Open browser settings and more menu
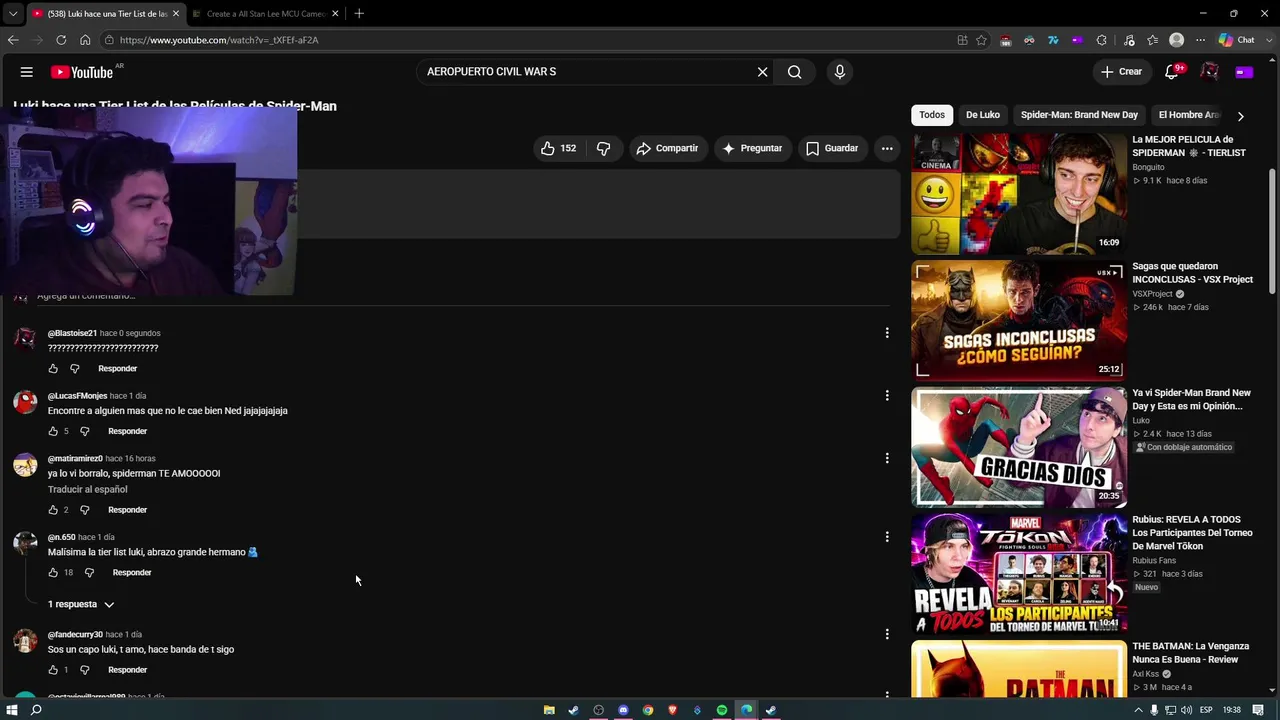The height and width of the screenshot is (720, 1280). (x=1199, y=40)
